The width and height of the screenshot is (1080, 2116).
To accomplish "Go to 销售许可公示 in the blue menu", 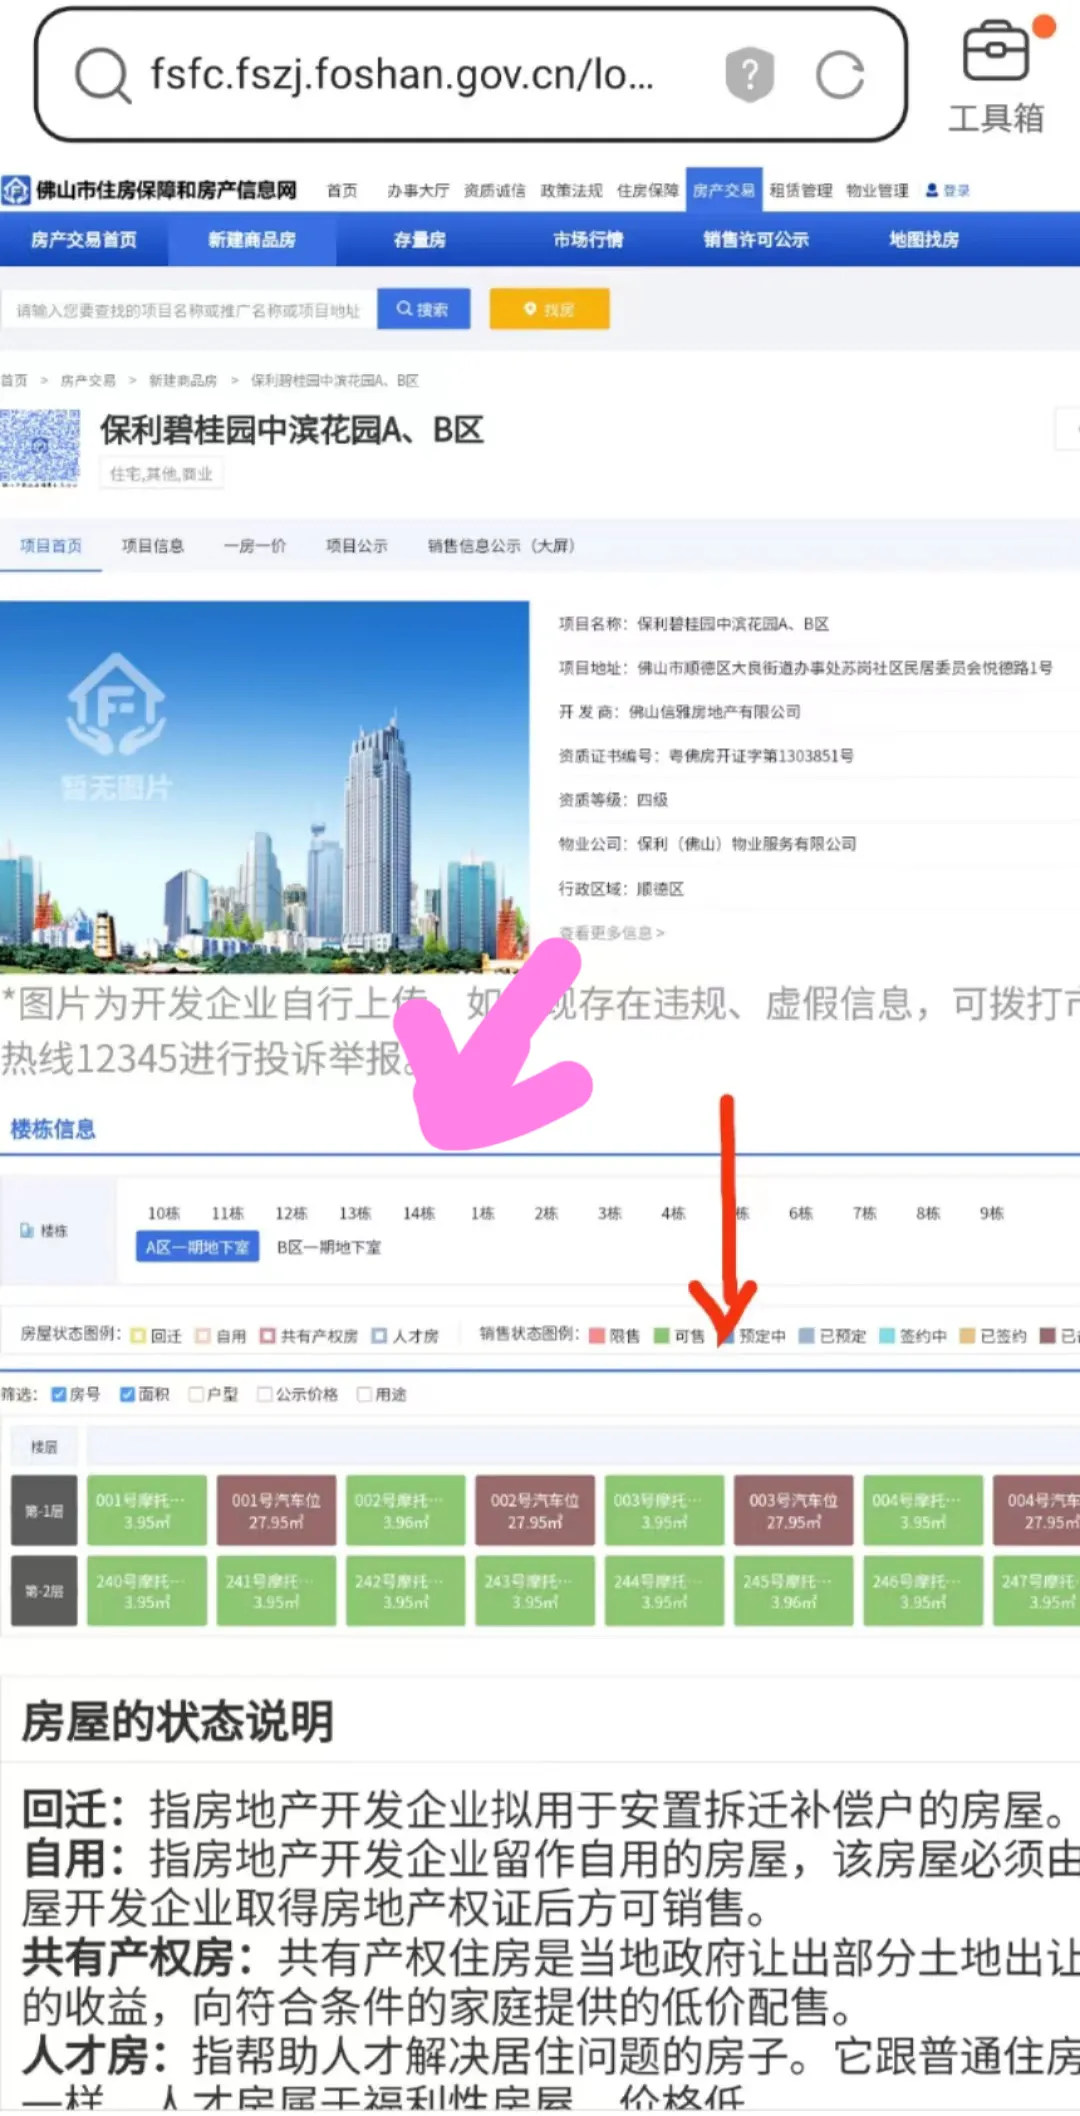I will pos(755,240).
